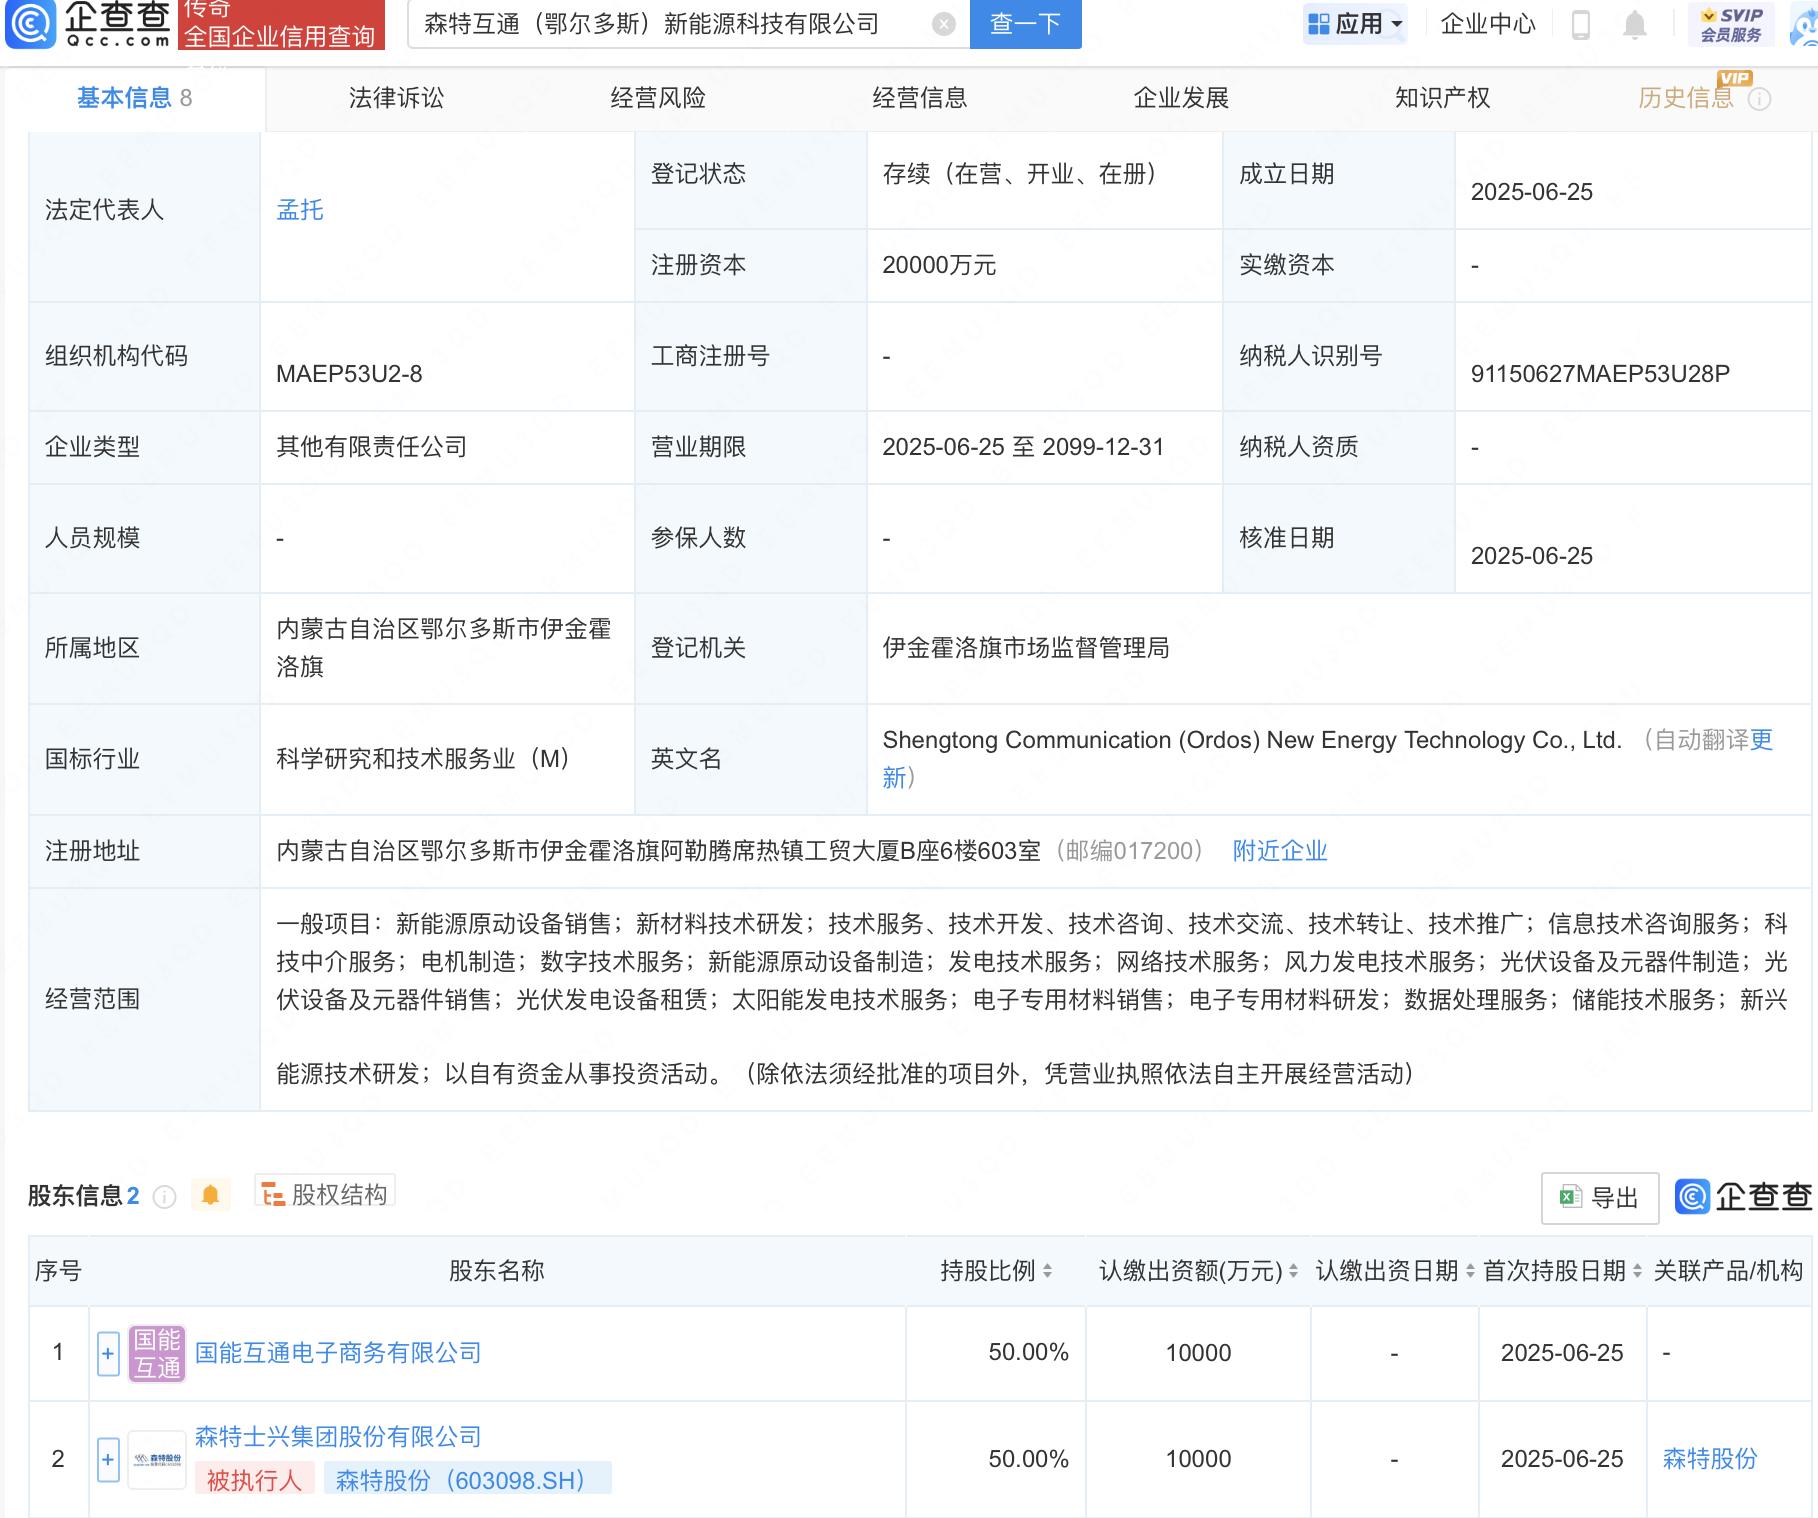Click 更新 link after English name
Image resolution: width=1818 pixels, height=1518 pixels.
tap(1760, 740)
